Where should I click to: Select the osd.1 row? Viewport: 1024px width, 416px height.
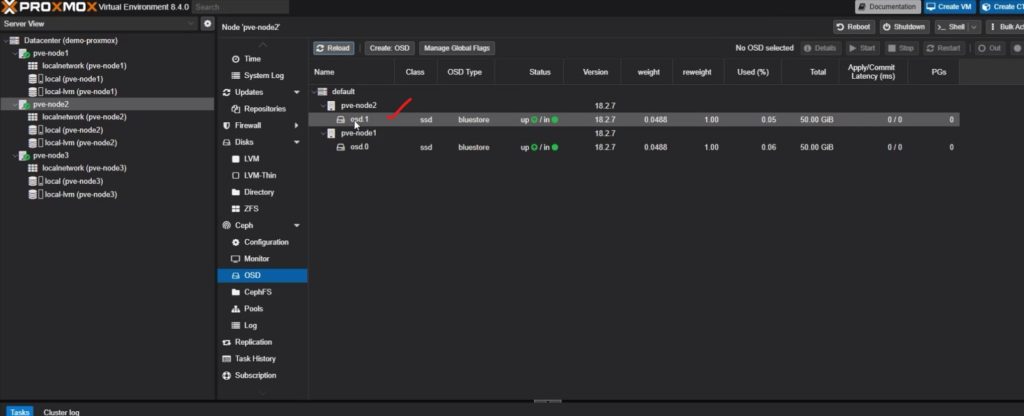click(633, 120)
